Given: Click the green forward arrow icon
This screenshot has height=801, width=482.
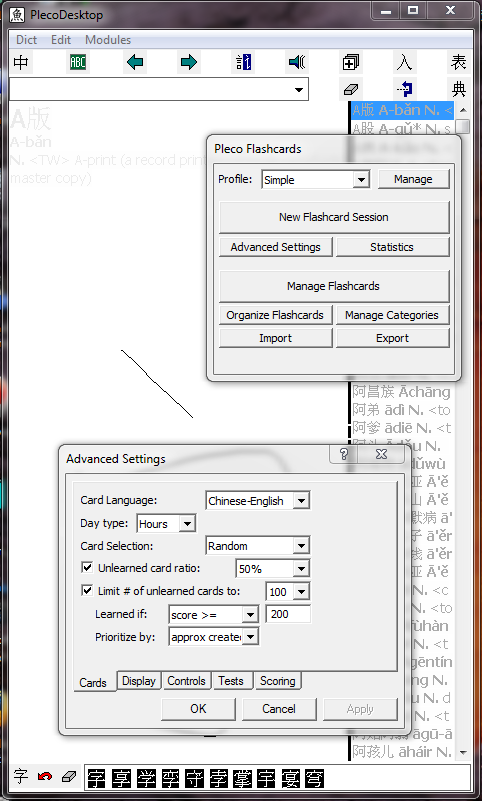Looking at the screenshot, I should (189, 63).
